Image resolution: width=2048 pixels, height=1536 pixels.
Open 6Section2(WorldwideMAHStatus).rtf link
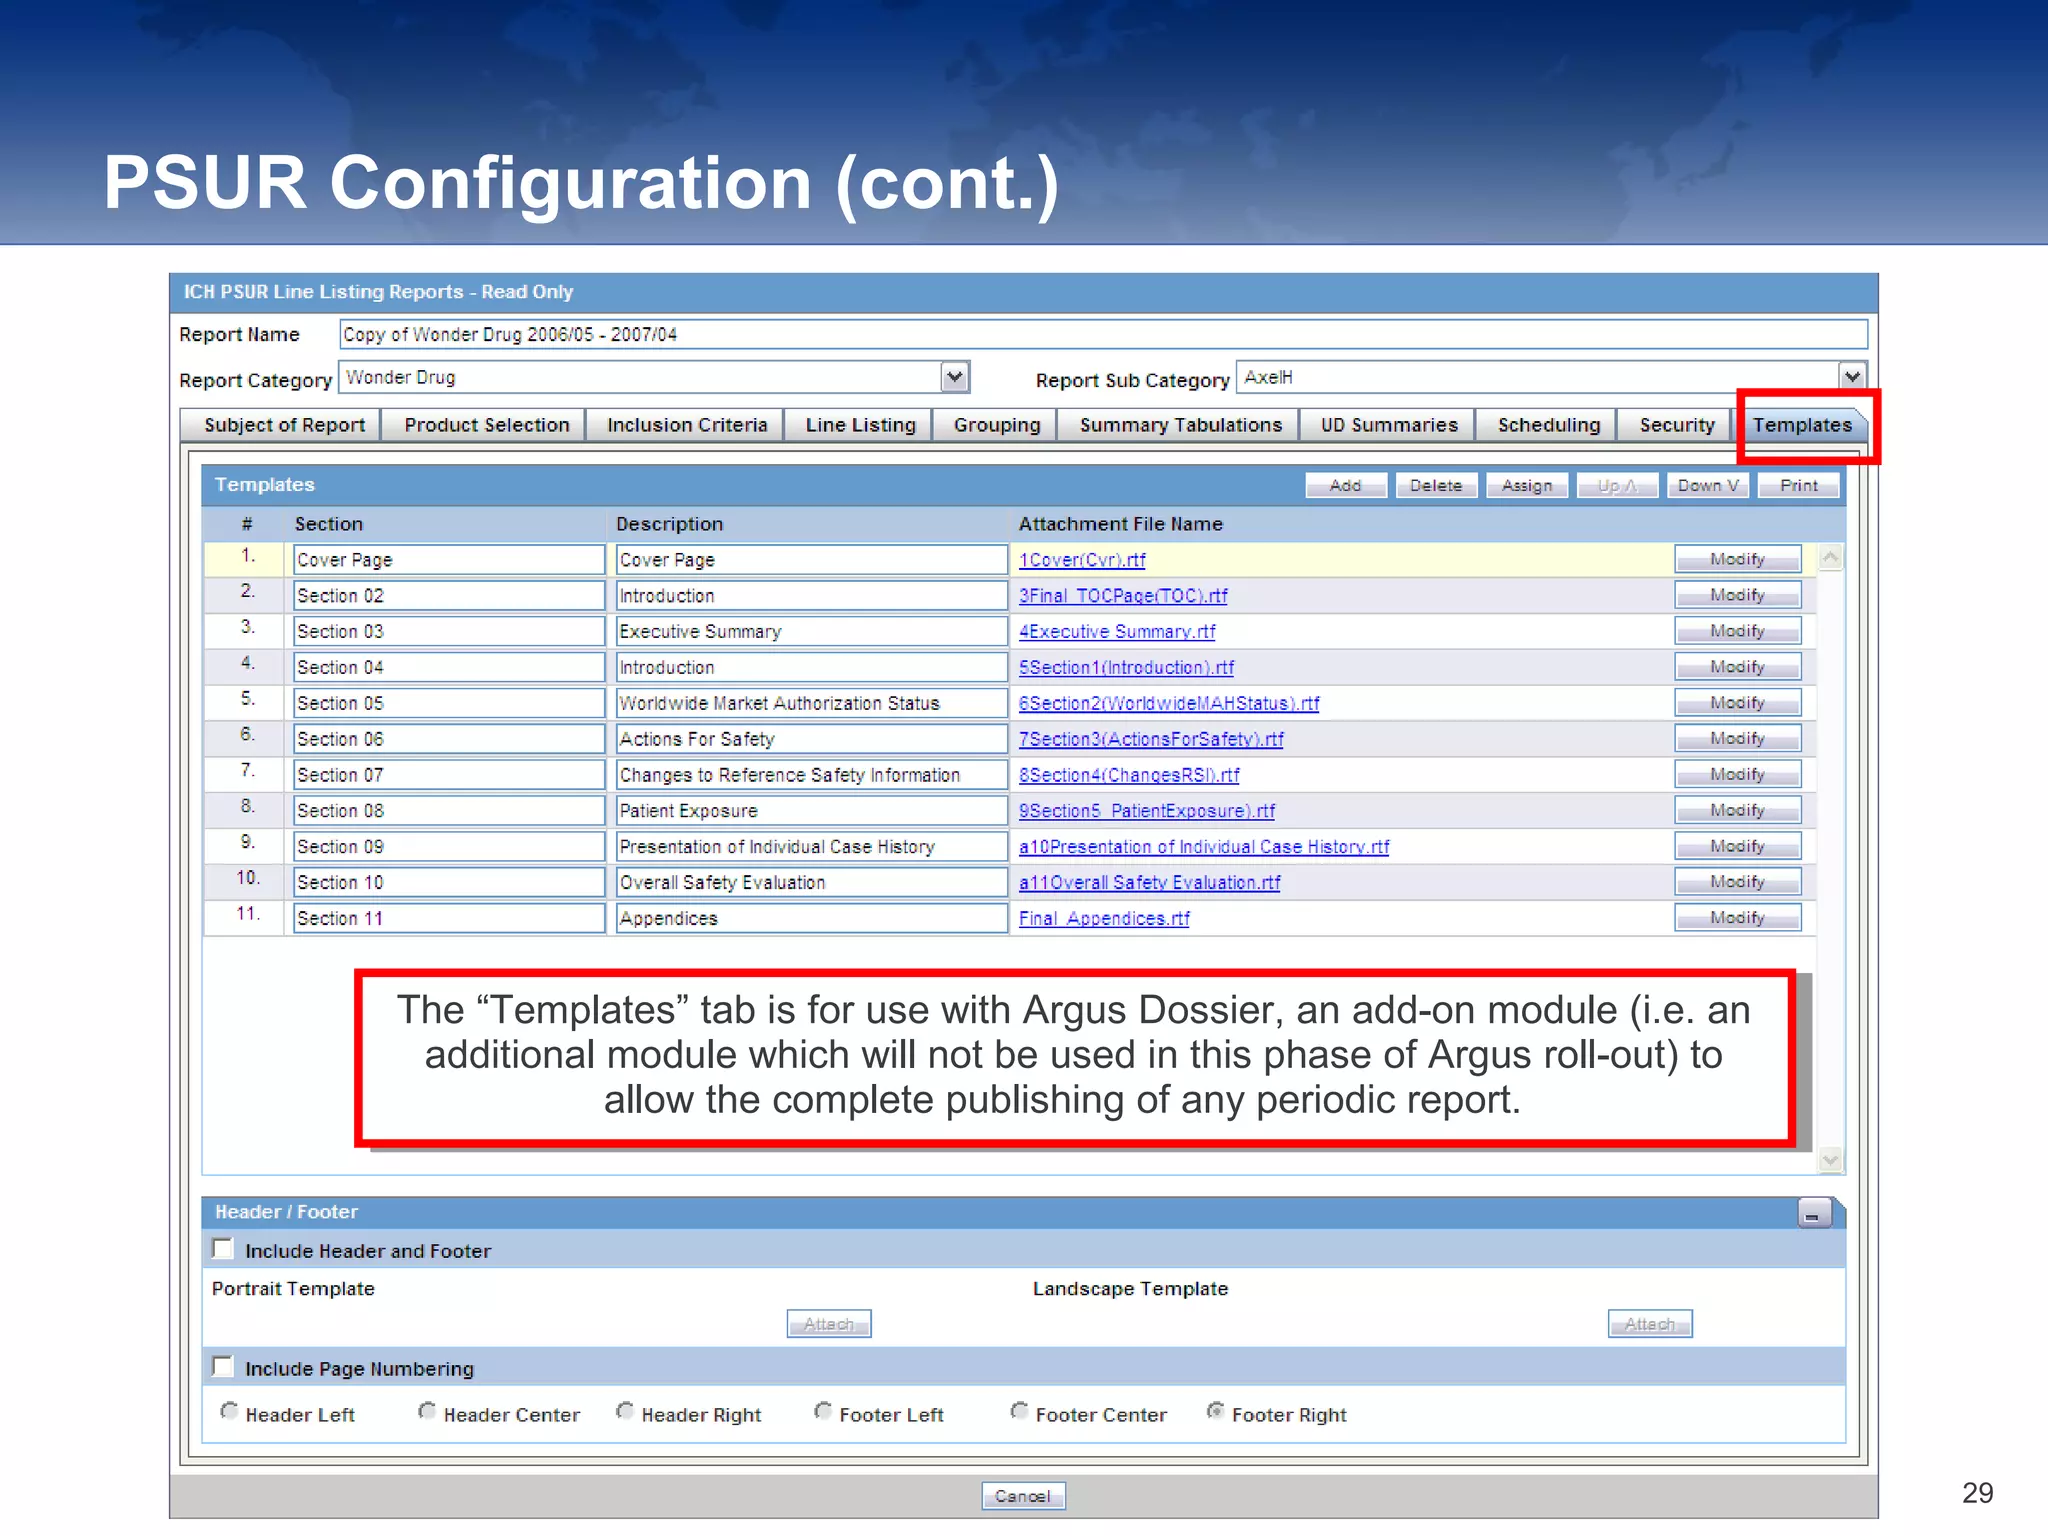point(1169,704)
